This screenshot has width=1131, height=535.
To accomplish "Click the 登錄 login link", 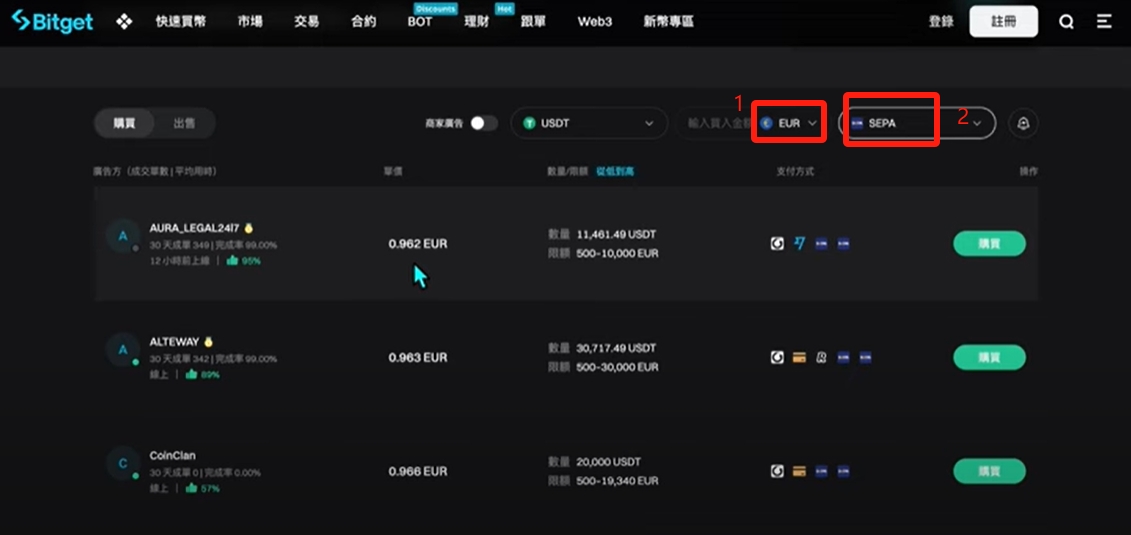I will coord(941,22).
